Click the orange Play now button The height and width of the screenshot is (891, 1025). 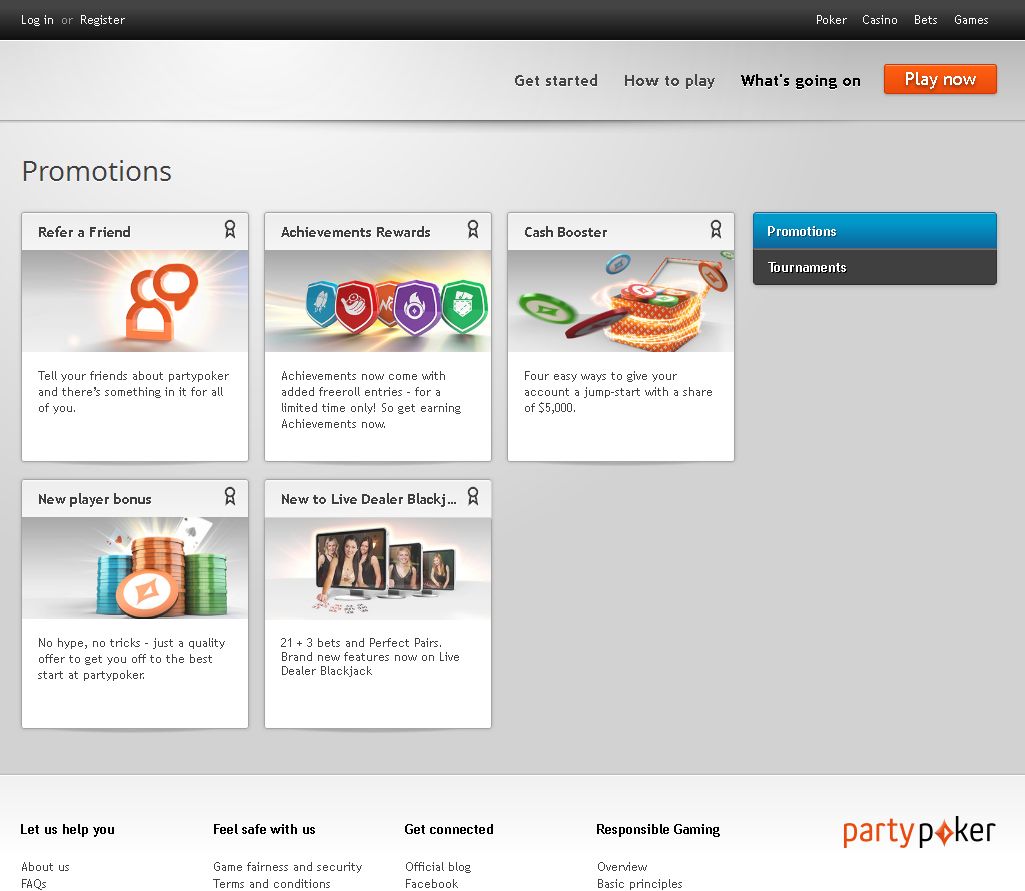pos(940,79)
